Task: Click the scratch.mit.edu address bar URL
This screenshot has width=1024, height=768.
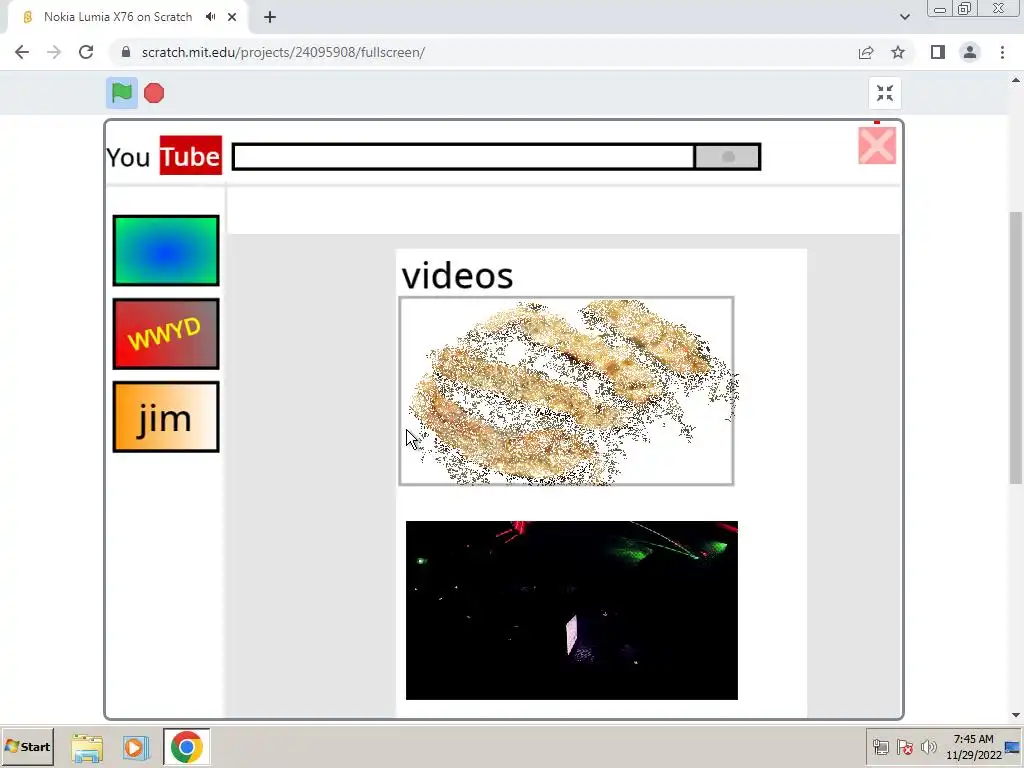Action: (283, 52)
